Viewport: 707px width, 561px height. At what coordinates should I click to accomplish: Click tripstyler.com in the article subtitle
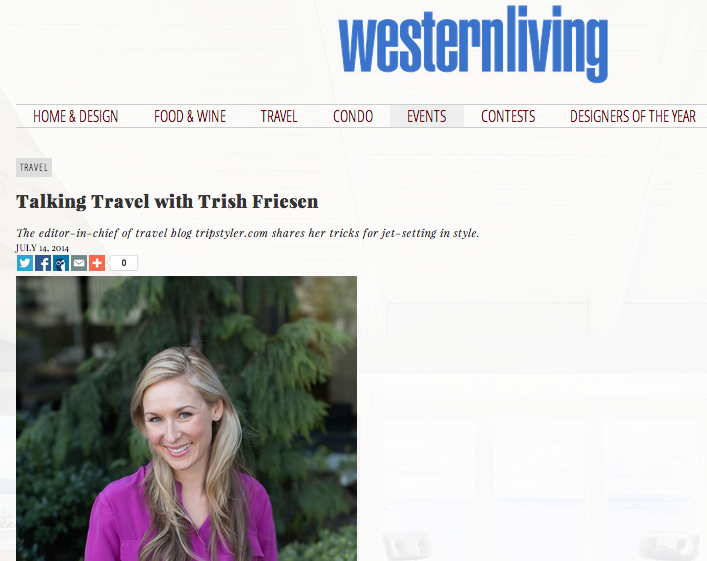click(231, 233)
